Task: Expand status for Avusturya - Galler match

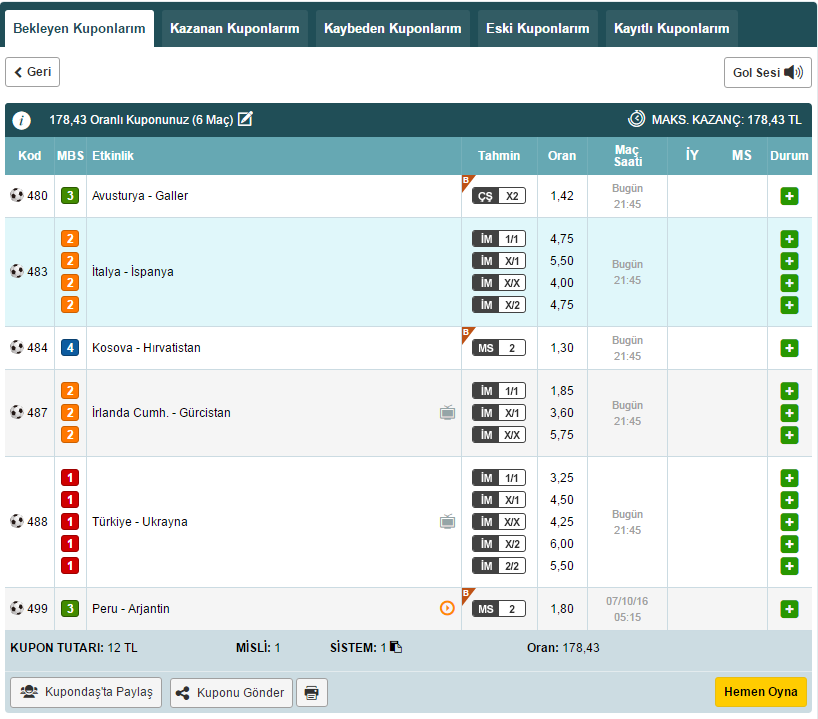Action: (x=789, y=196)
